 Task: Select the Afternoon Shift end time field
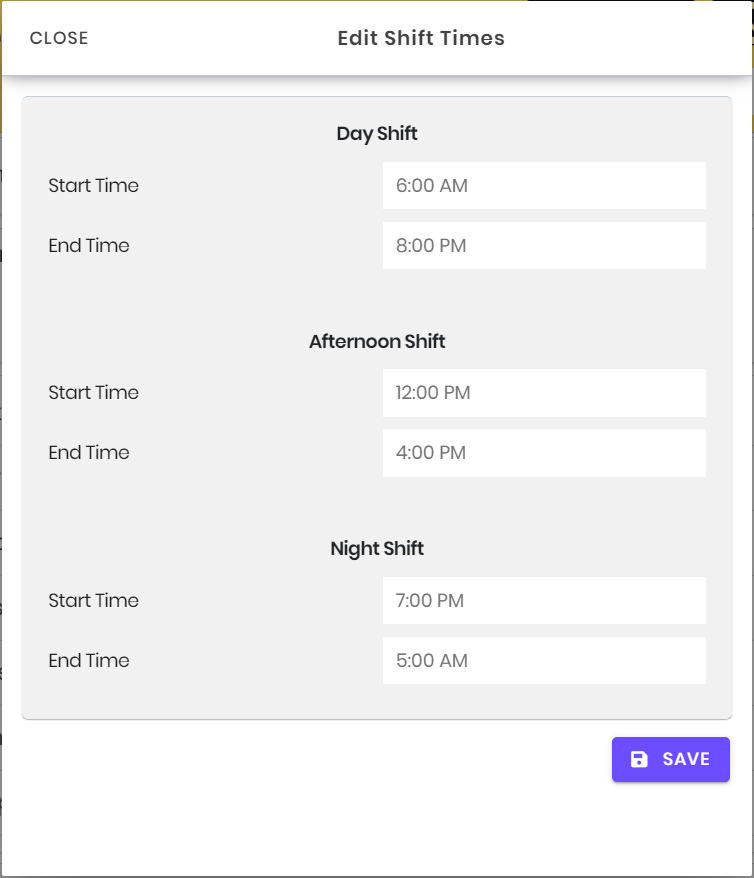tap(544, 452)
